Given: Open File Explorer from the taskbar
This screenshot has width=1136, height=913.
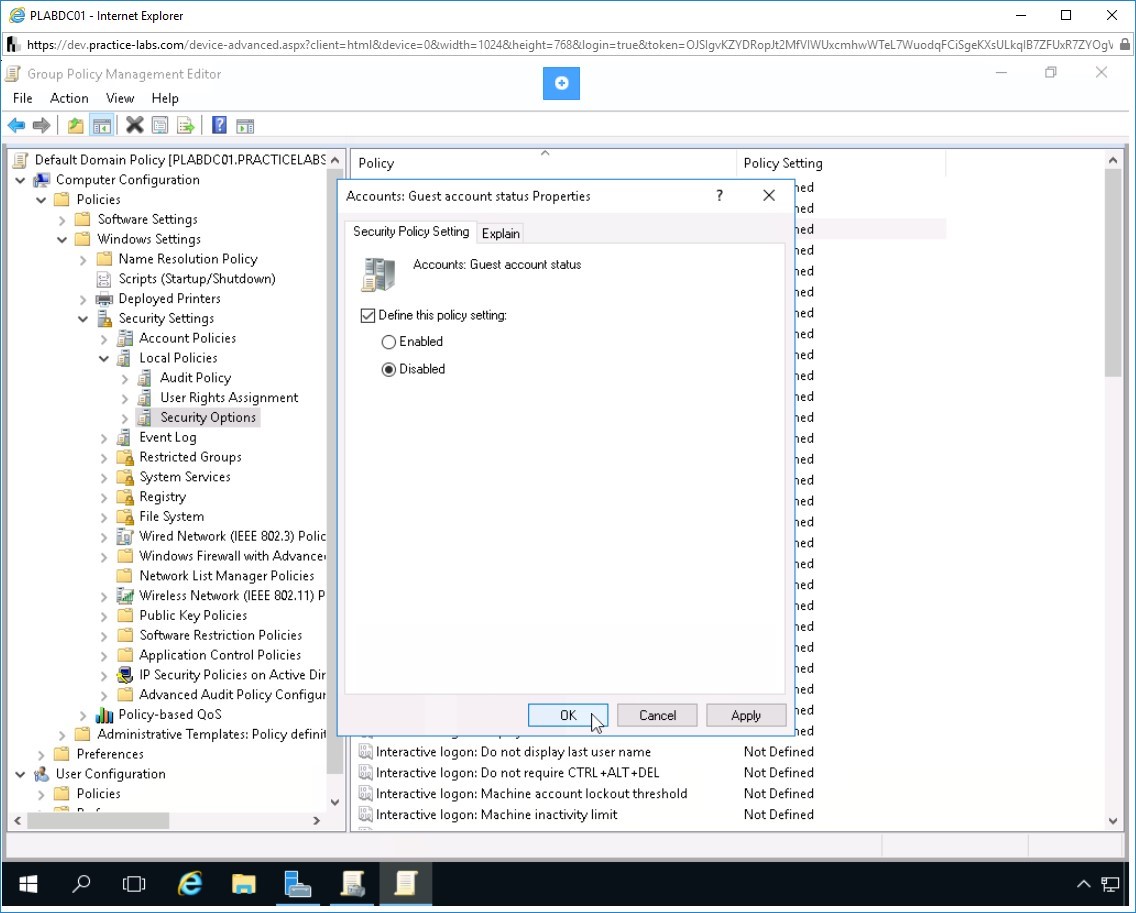Looking at the screenshot, I should tap(243, 883).
